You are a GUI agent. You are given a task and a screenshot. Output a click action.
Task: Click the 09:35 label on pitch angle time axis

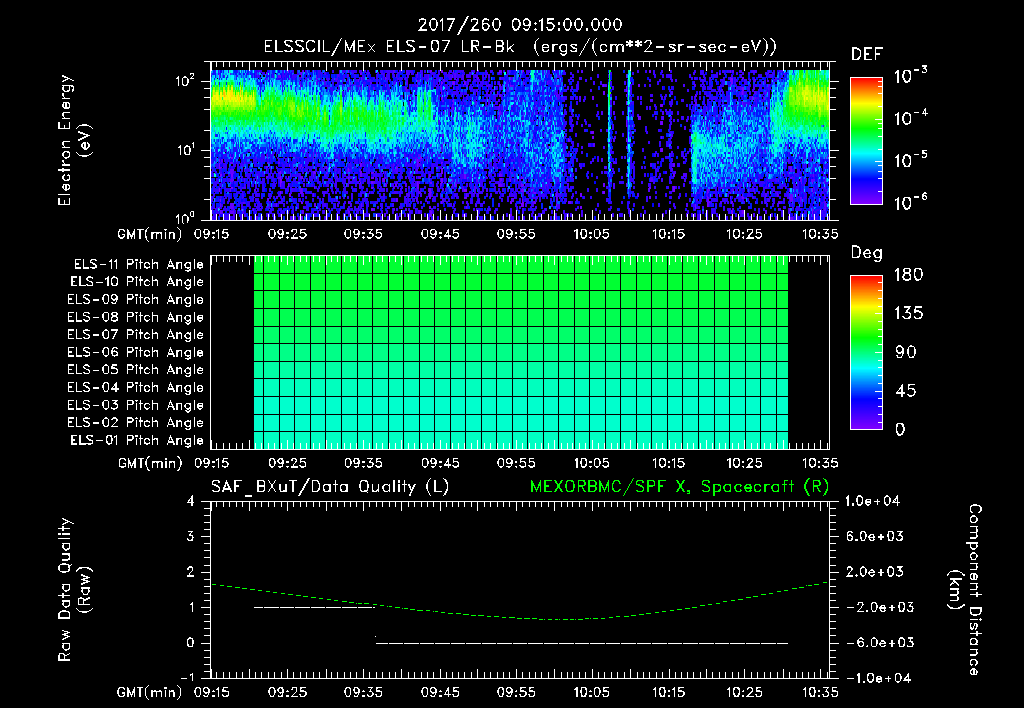click(x=364, y=463)
